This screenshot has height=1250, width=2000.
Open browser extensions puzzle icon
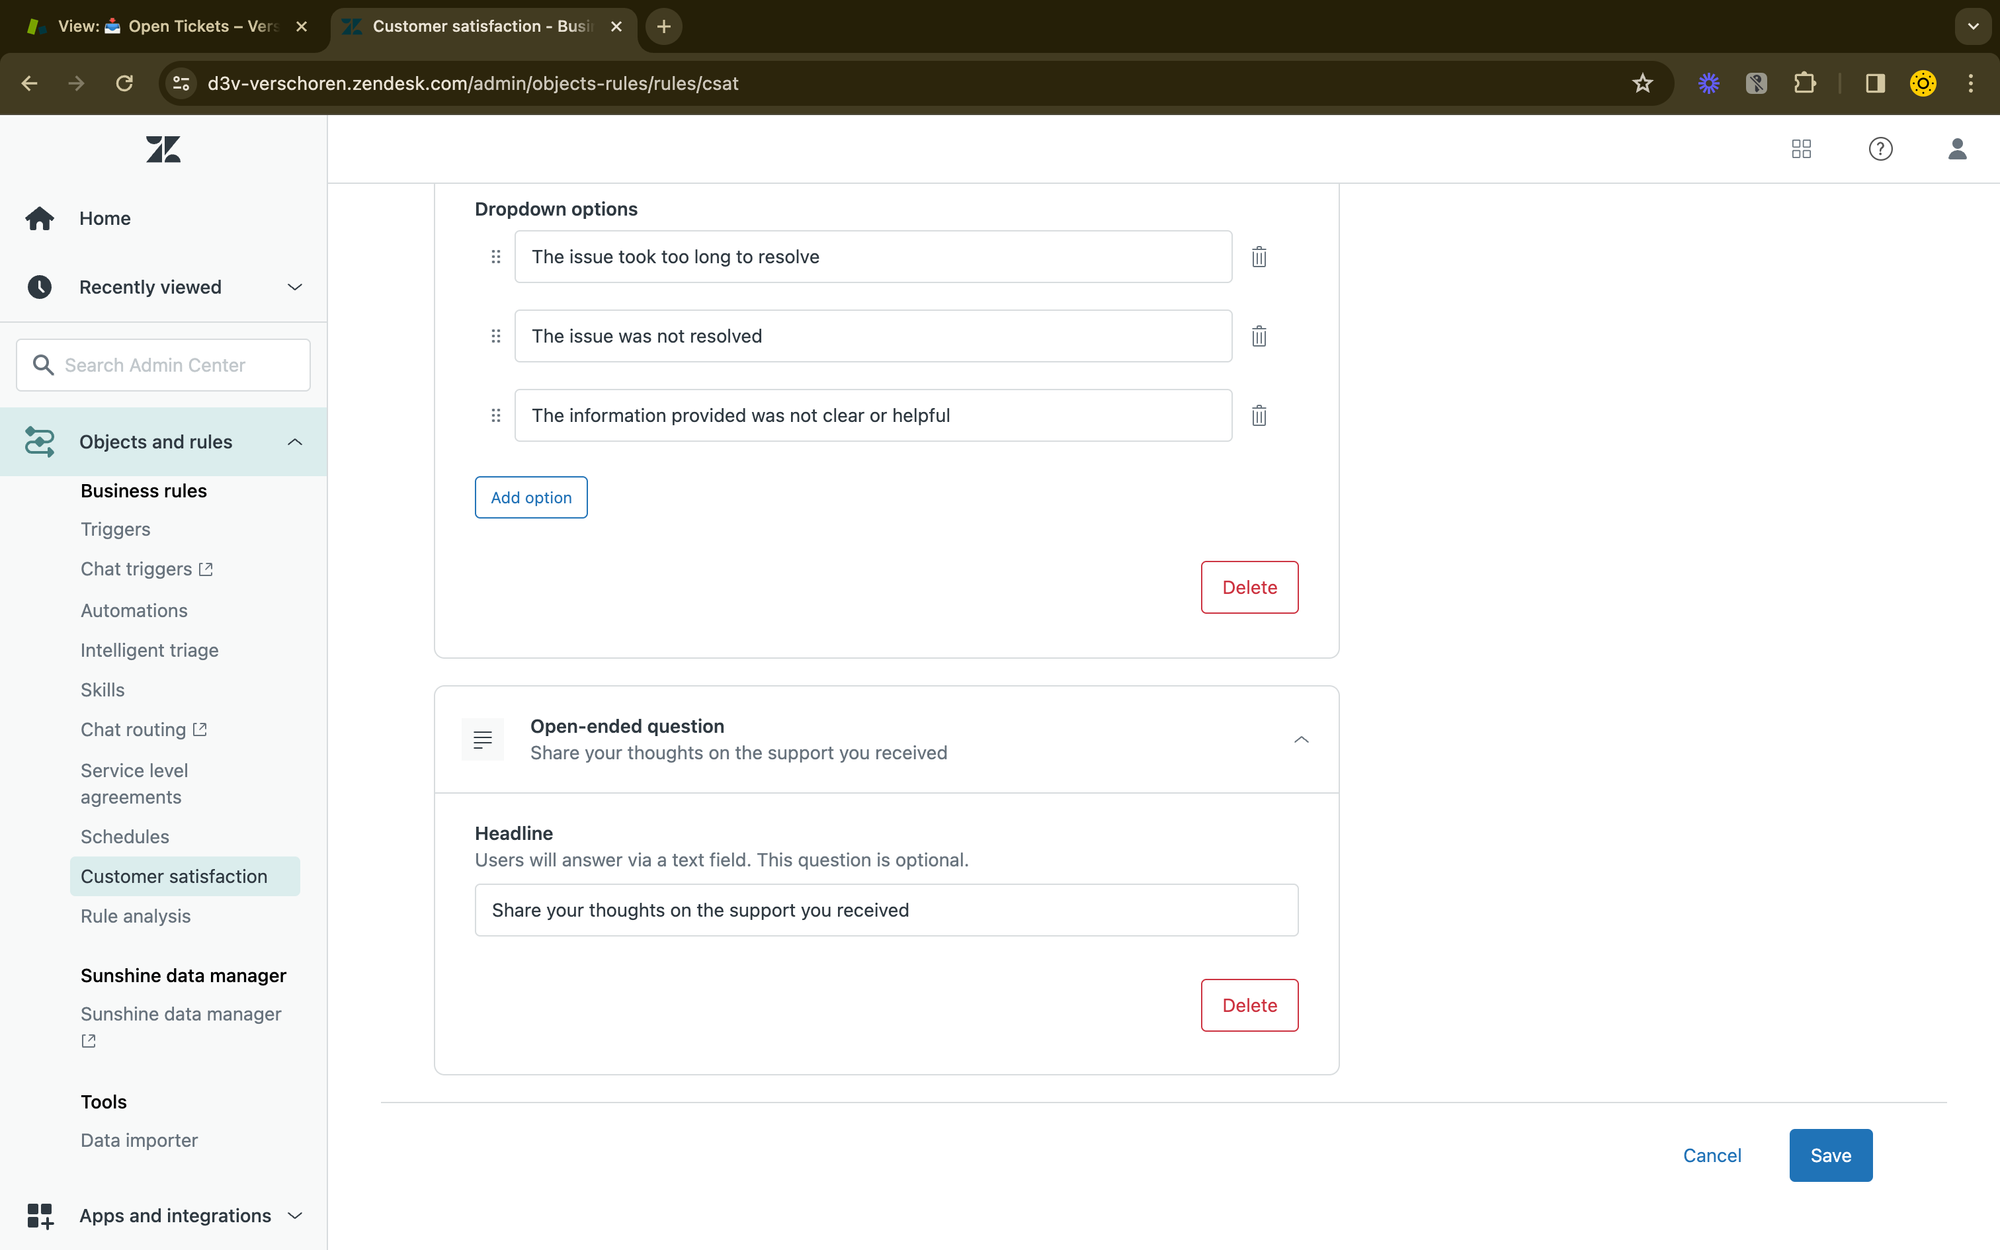1805,83
